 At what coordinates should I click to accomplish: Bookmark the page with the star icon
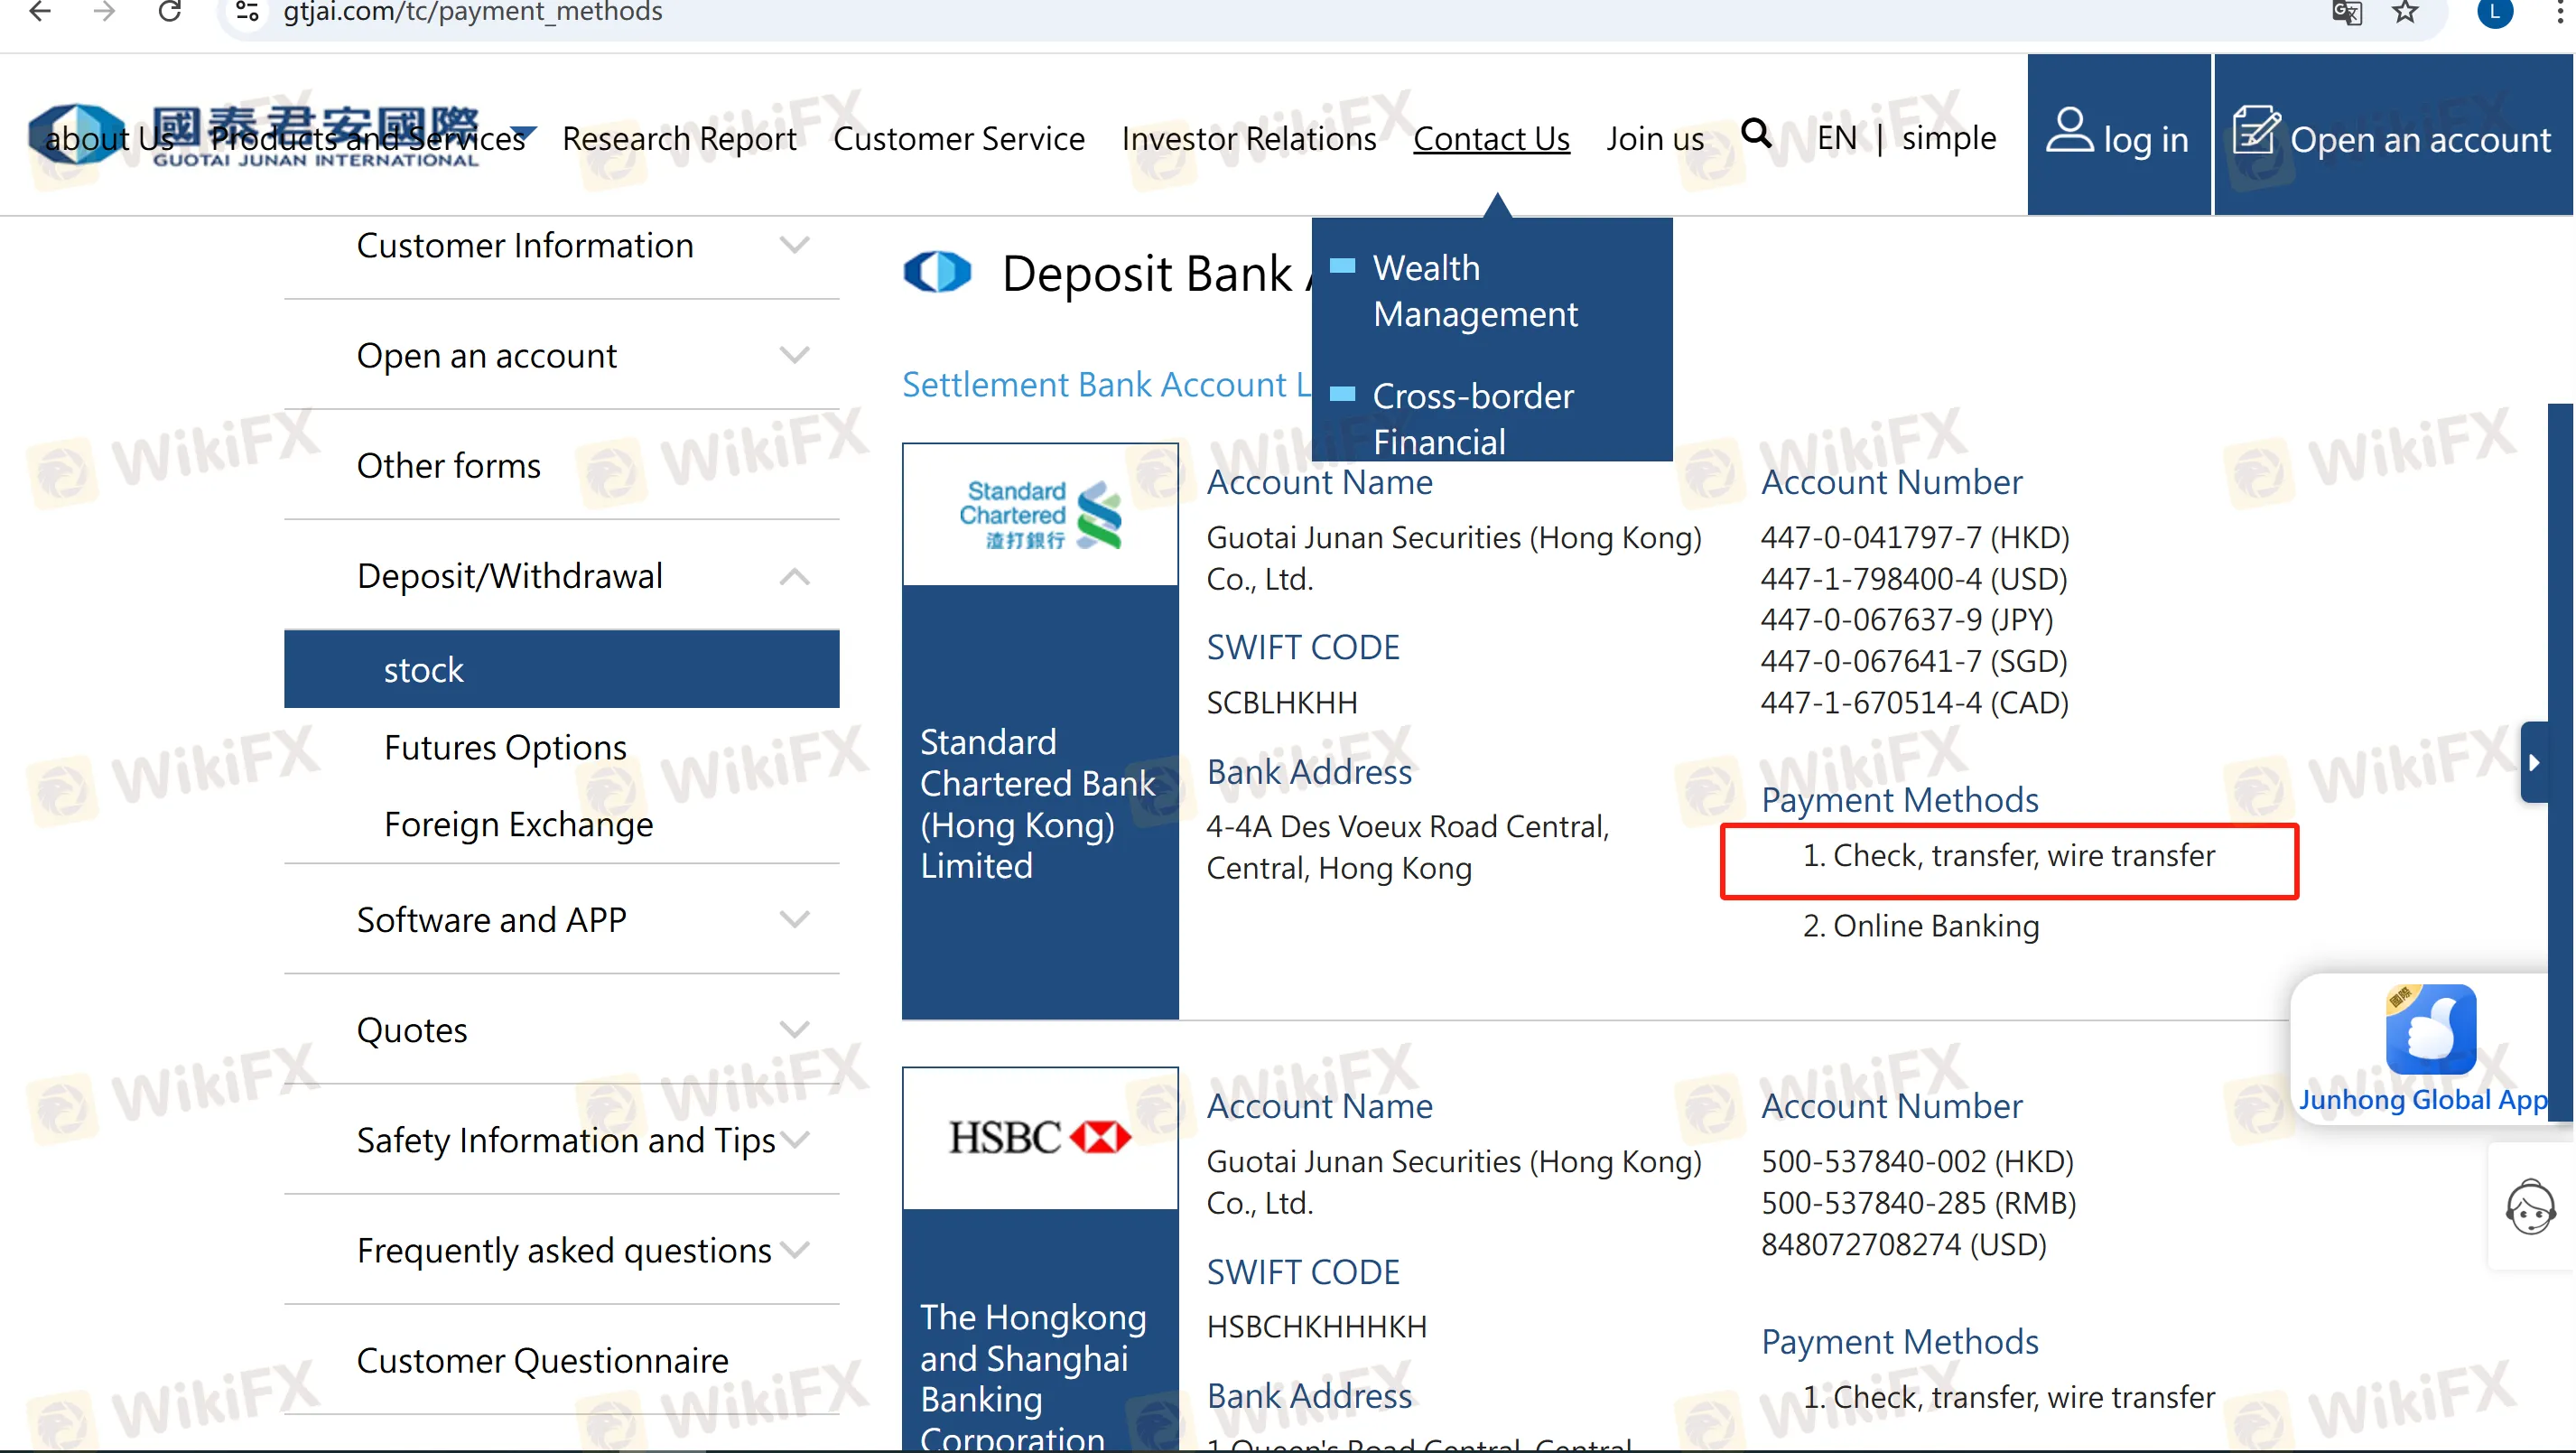2404,14
